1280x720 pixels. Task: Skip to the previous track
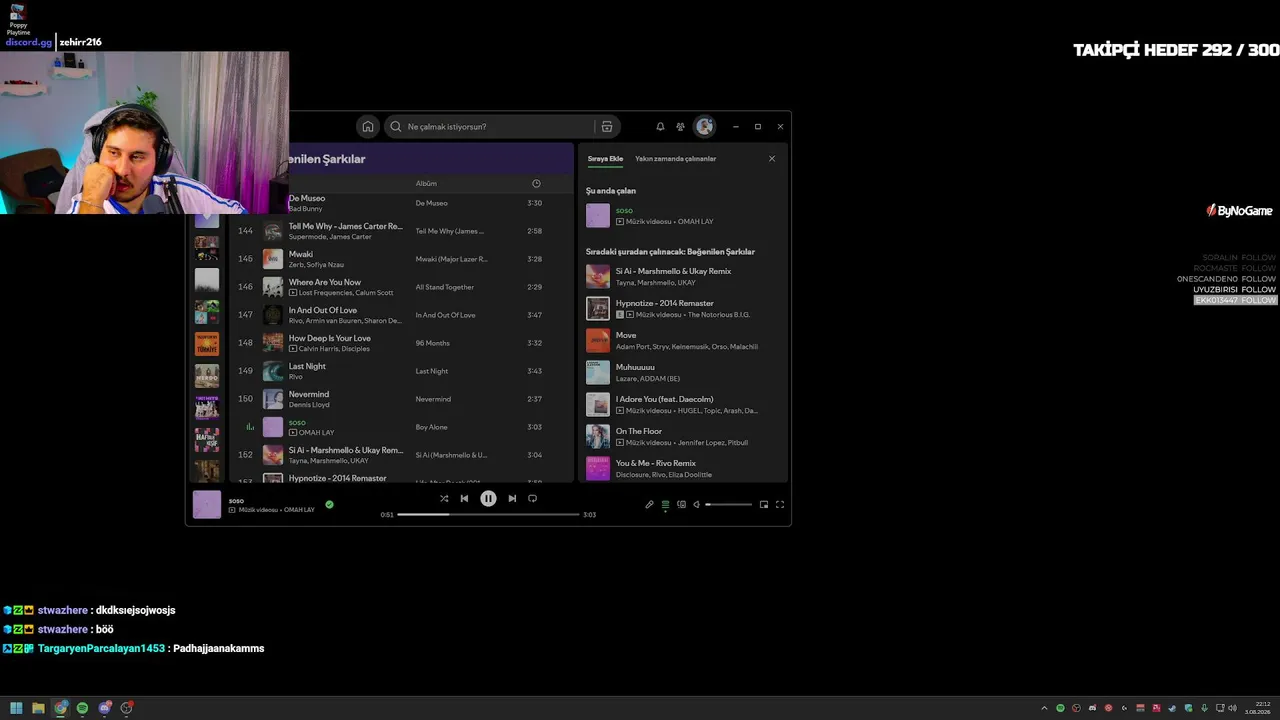point(464,498)
